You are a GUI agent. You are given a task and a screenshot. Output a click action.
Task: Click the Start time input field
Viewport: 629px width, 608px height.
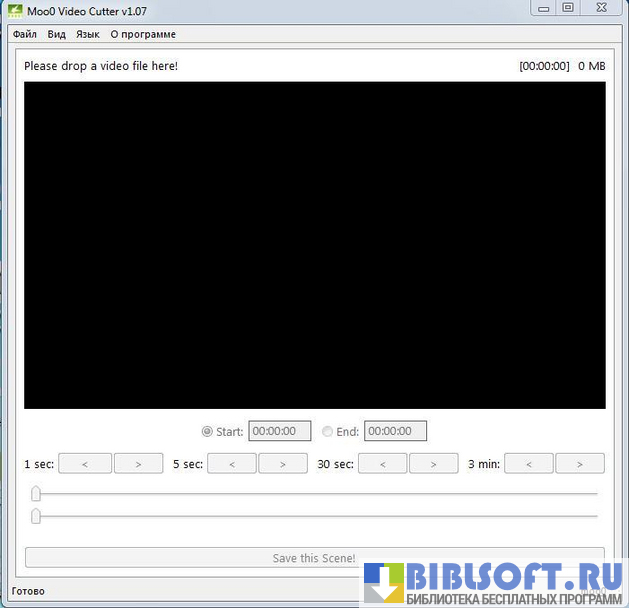pyautogui.click(x=280, y=432)
